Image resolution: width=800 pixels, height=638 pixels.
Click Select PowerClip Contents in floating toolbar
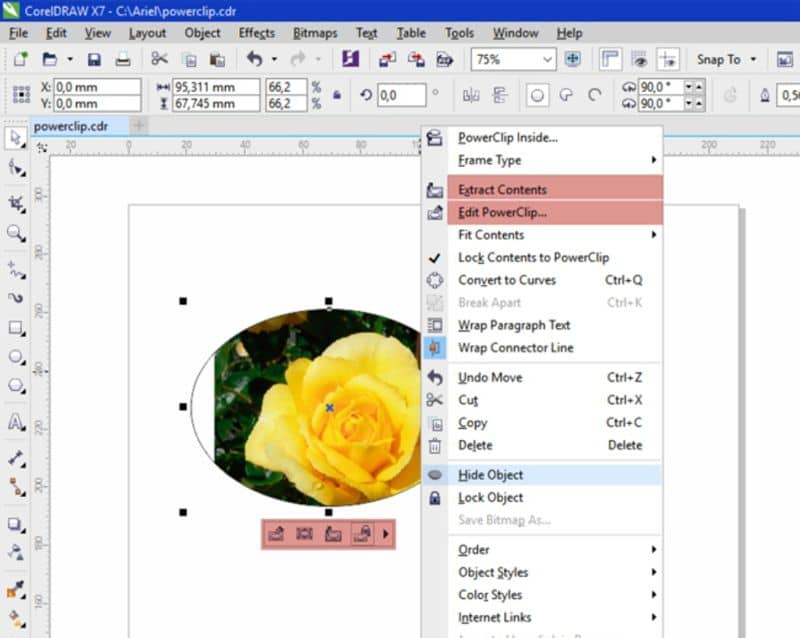click(x=304, y=534)
